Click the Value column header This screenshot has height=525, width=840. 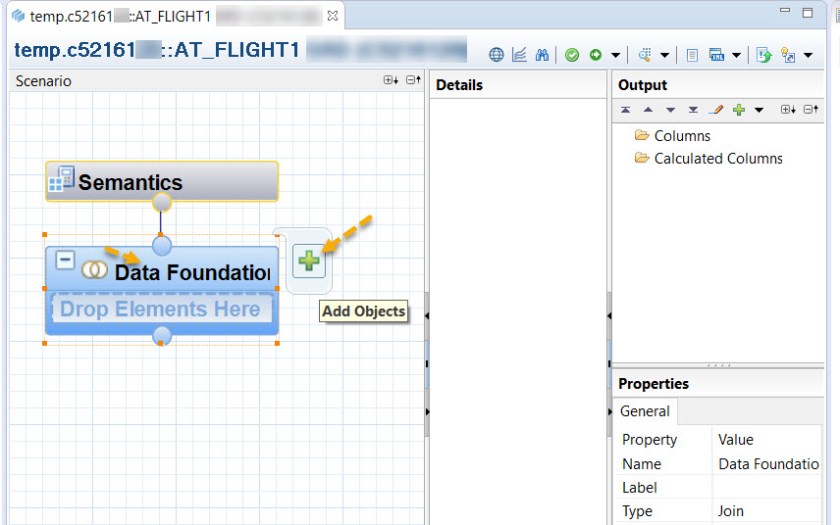(736, 440)
